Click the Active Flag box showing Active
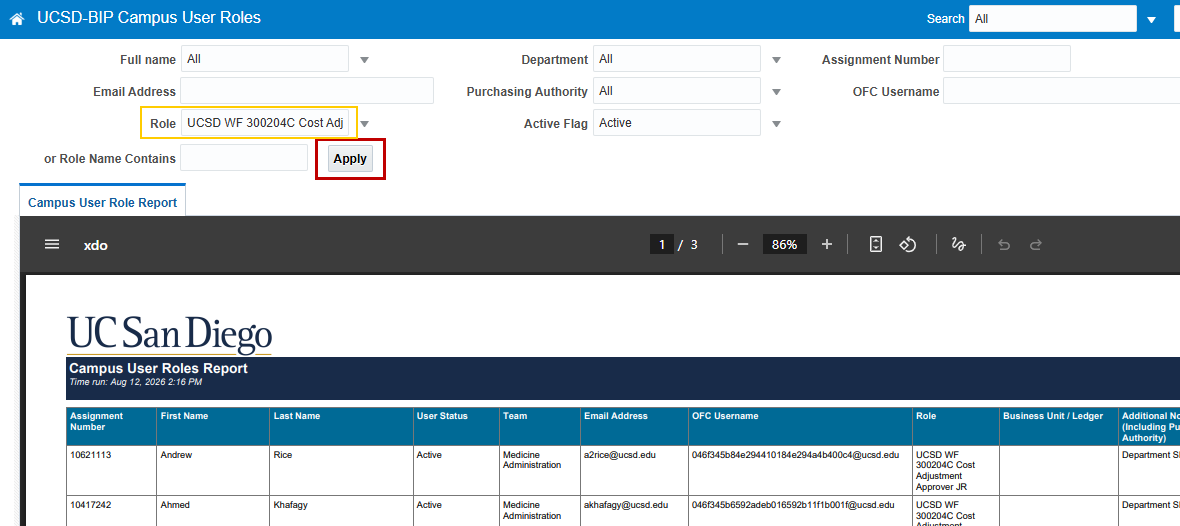This screenshot has width=1180, height=526. 677,123
